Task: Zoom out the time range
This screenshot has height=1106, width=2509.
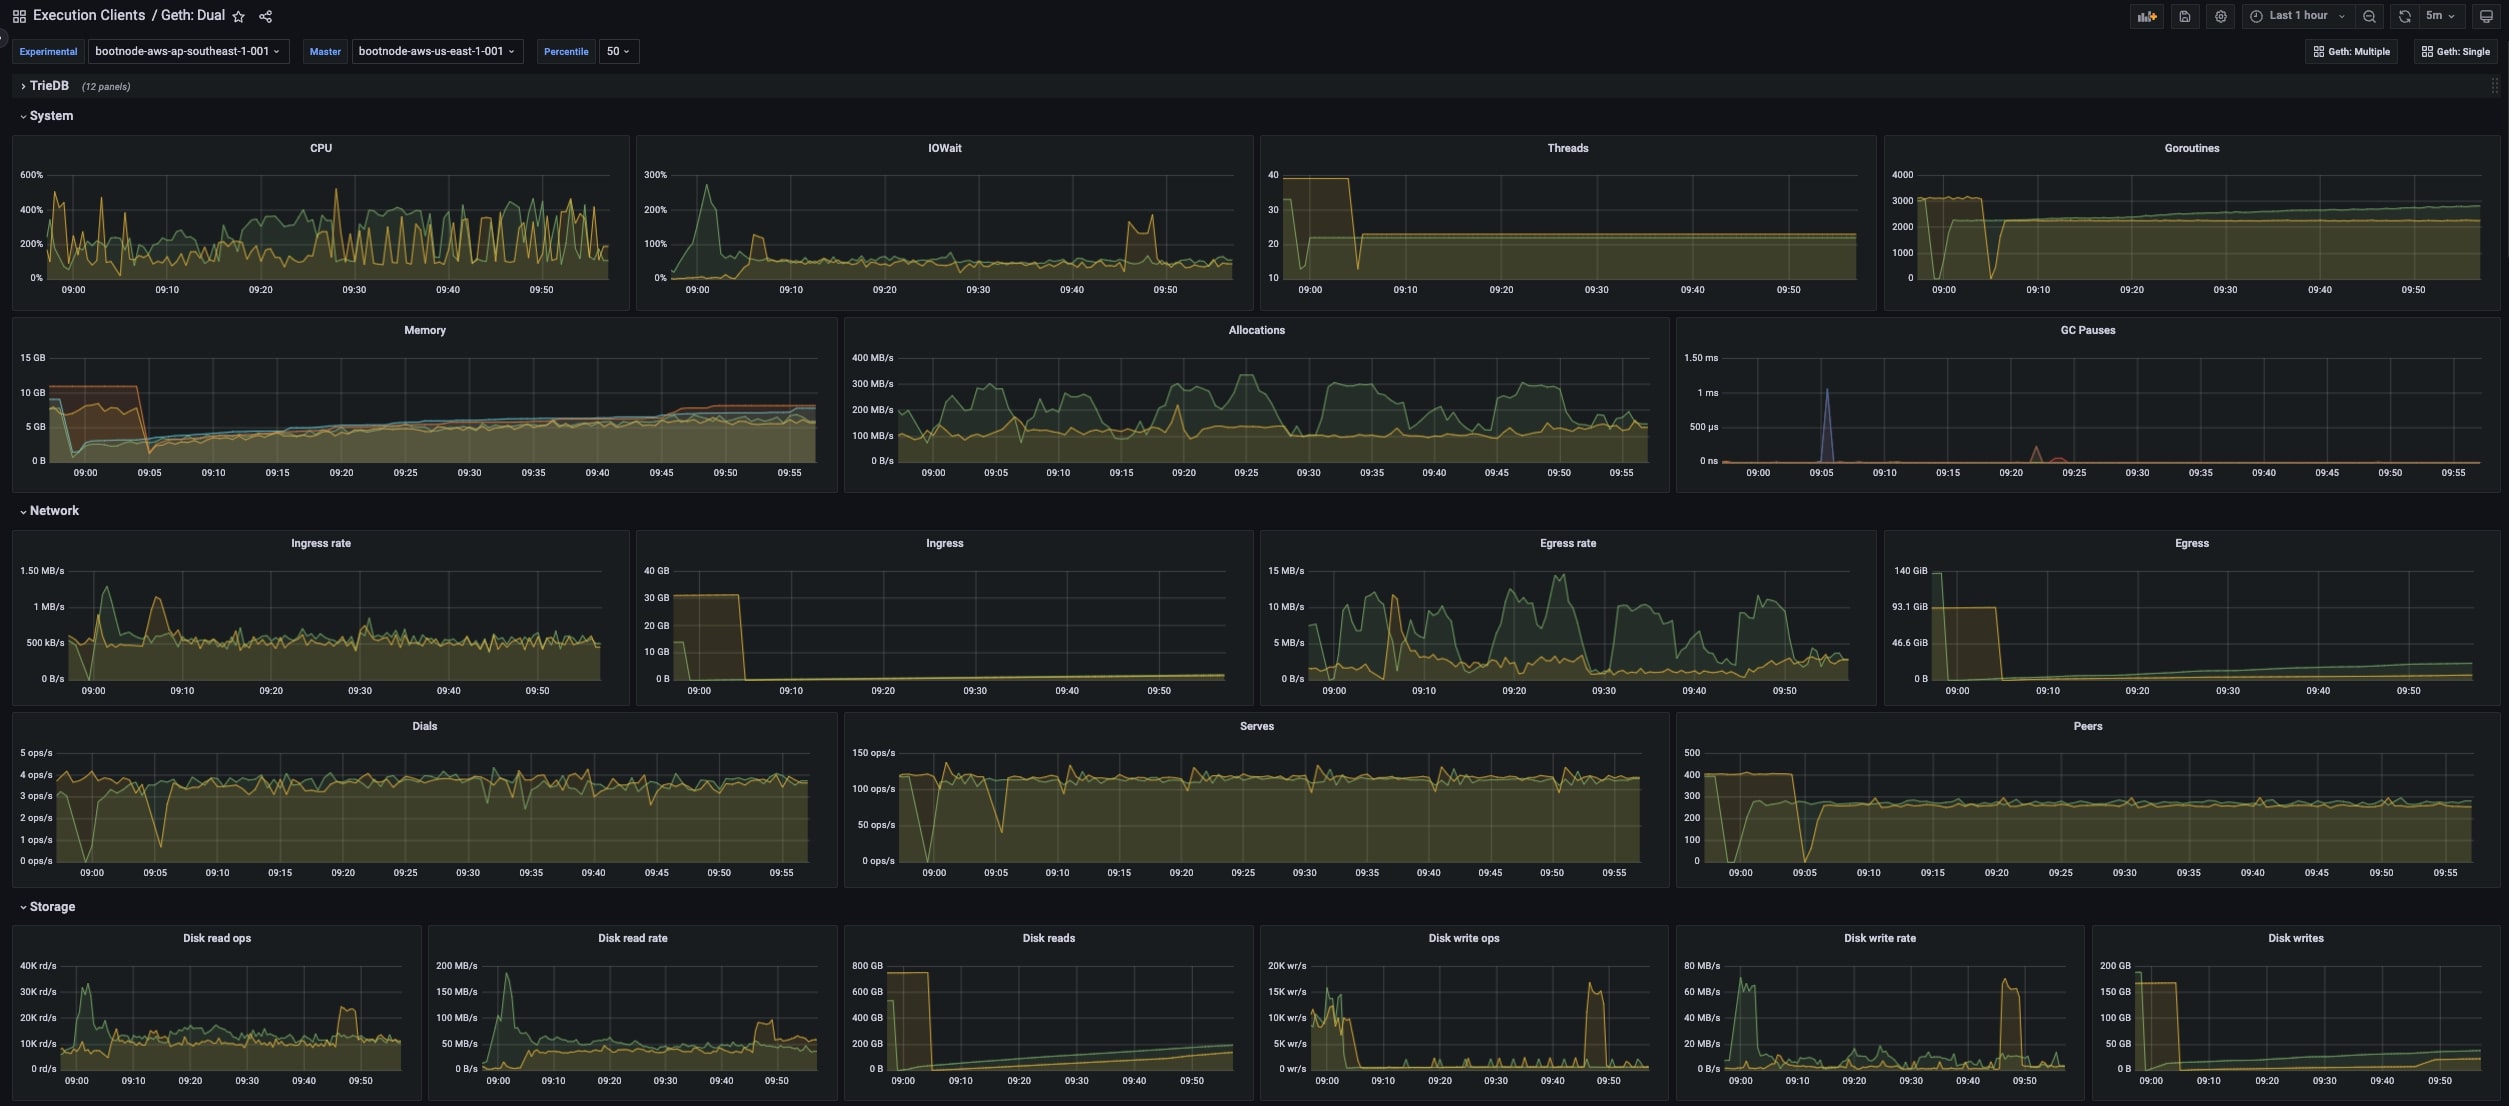Action: click(2369, 16)
